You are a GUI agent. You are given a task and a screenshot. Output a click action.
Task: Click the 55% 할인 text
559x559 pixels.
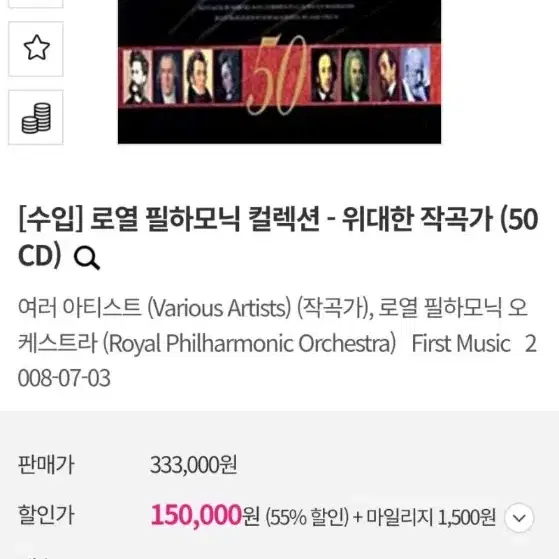(x=307, y=518)
